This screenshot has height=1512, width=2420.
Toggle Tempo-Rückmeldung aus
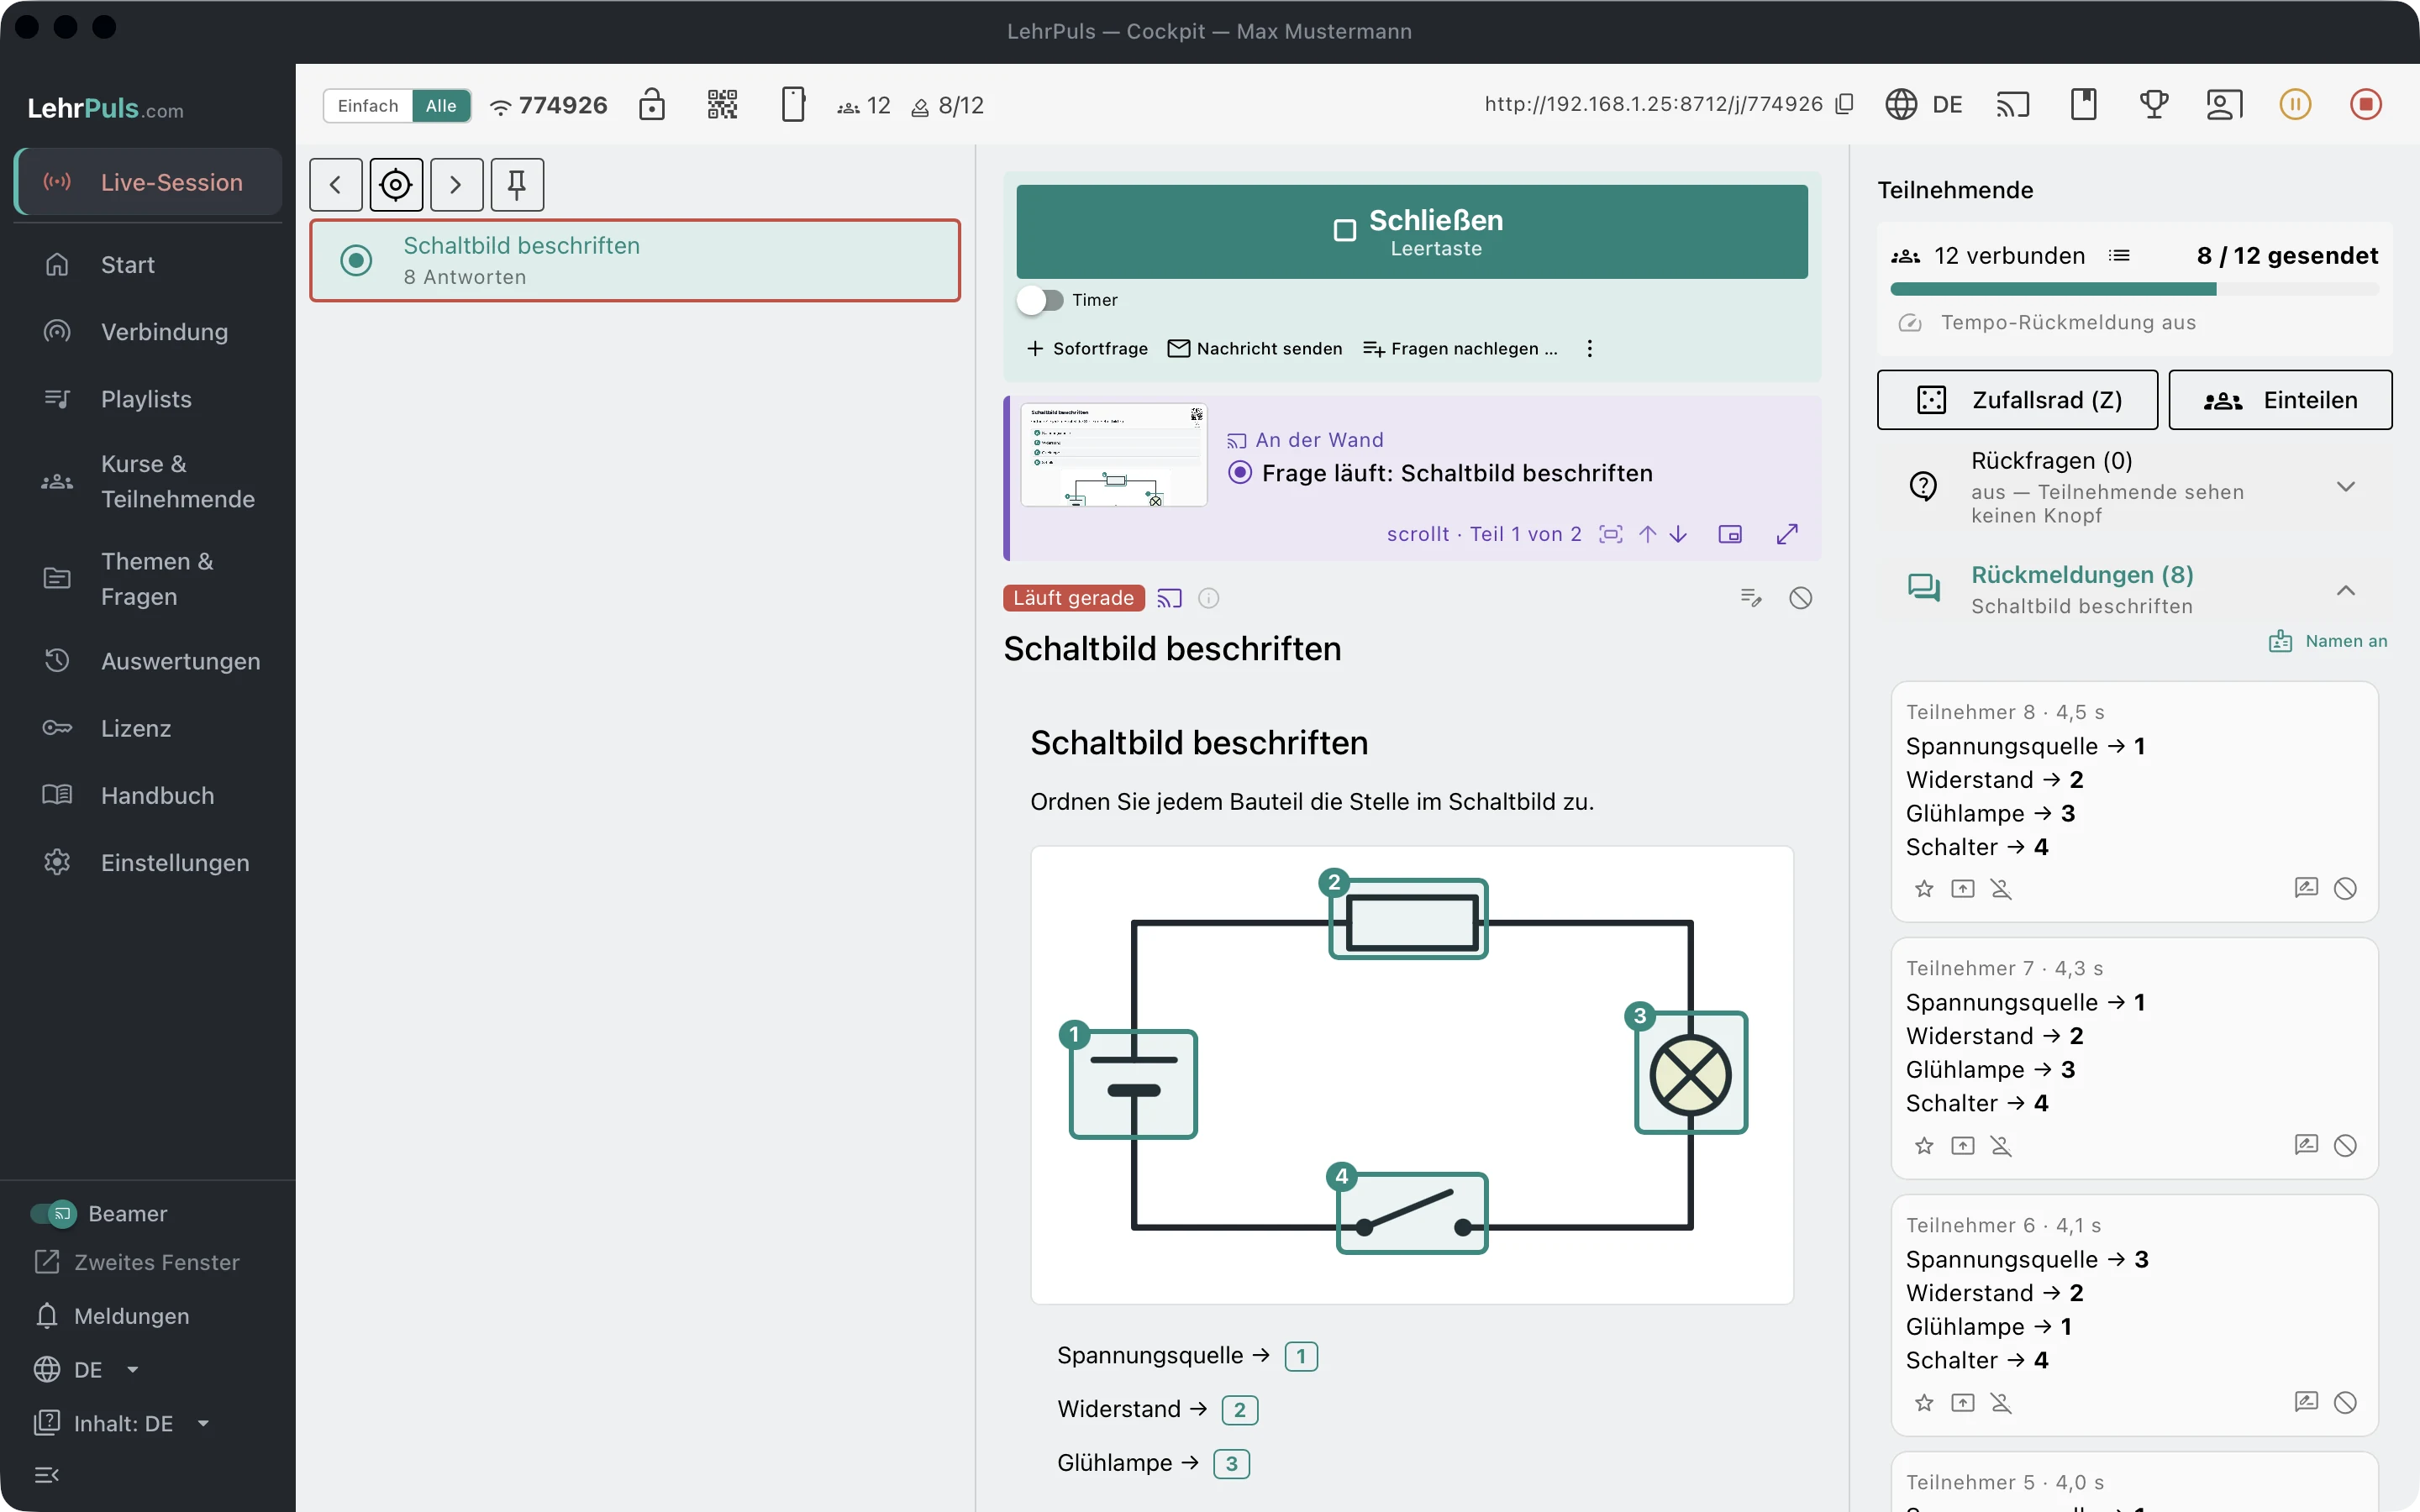click(2047, 323)
